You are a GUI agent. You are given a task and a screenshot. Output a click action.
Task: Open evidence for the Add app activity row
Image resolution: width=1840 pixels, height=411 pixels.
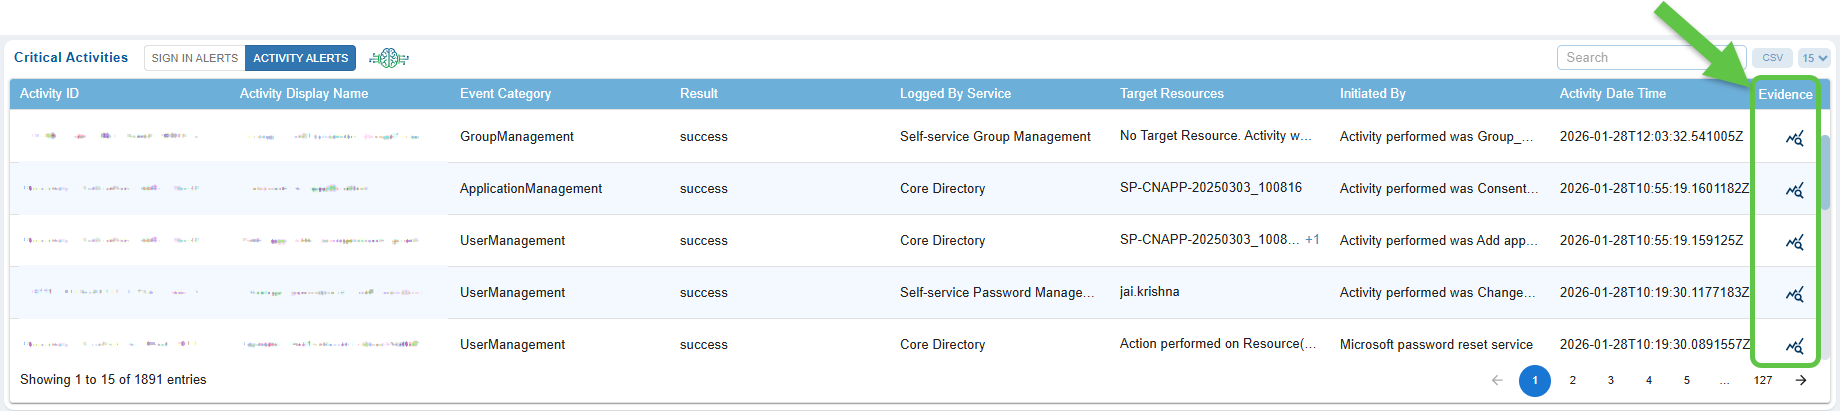[x=1794, y=242]
